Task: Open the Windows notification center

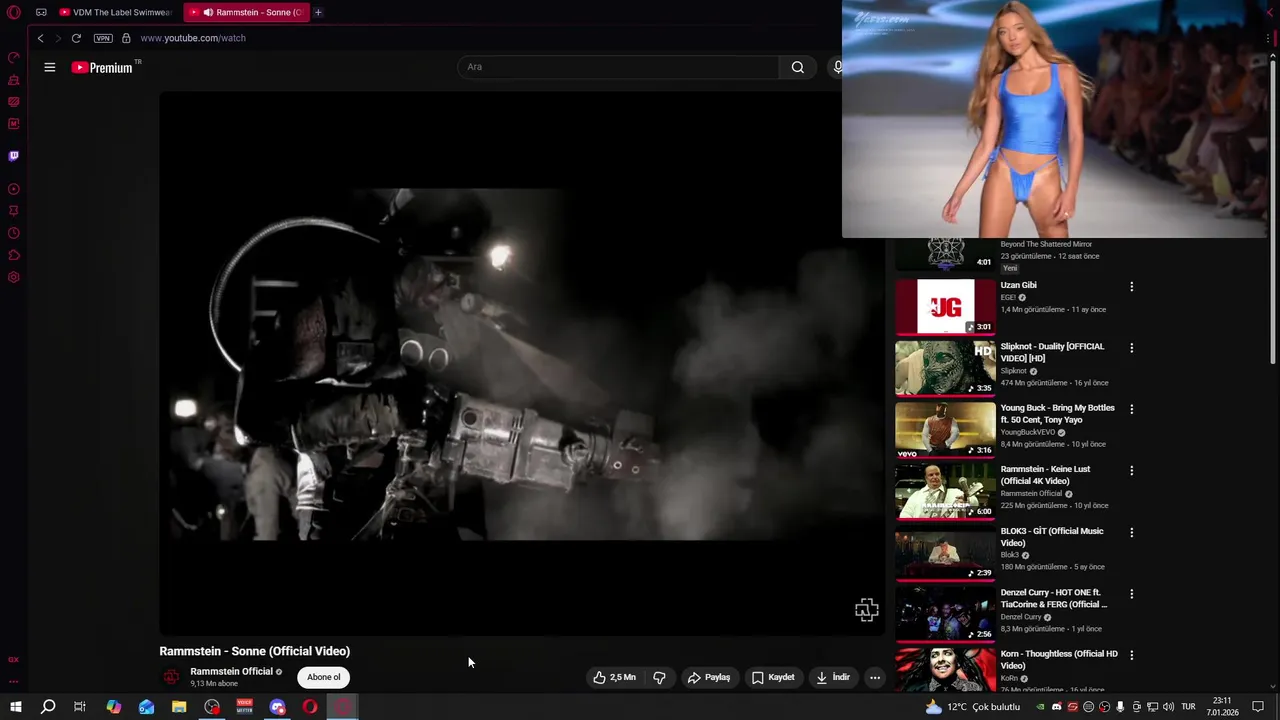Action: pos(1258,707)
